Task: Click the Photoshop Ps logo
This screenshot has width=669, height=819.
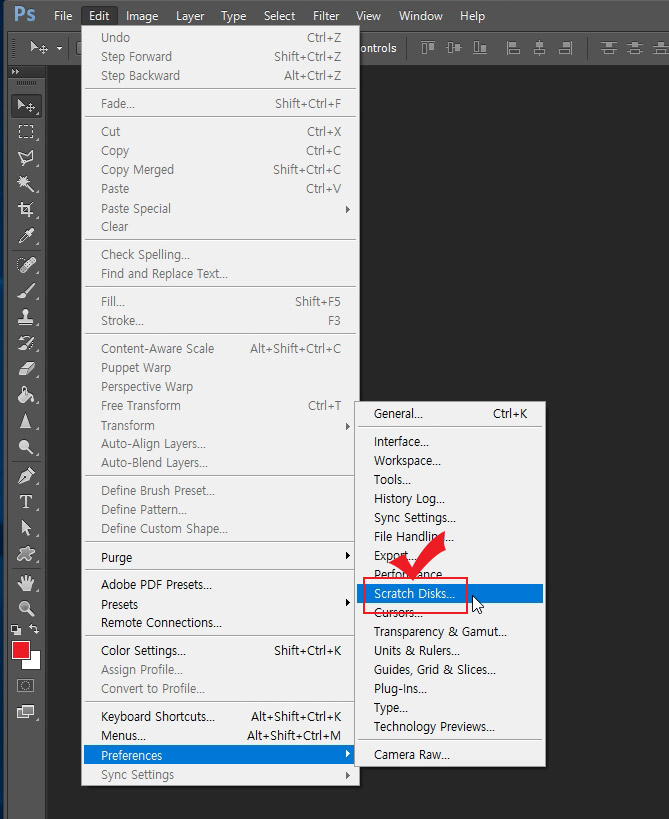Action: pos(25,14)
